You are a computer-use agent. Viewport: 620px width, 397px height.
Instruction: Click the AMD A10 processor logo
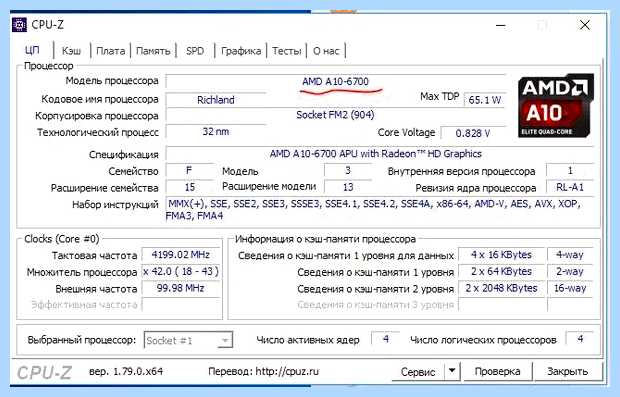[x=556, y=106]
